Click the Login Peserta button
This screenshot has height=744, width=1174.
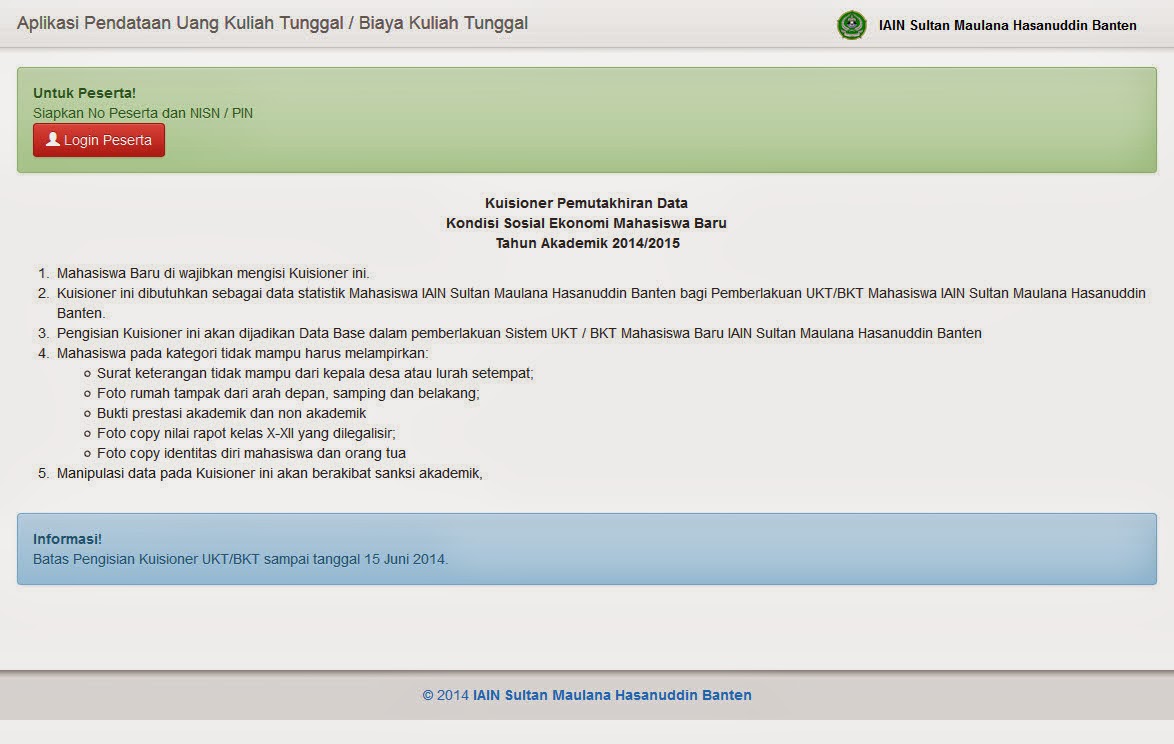click(99, 140)
